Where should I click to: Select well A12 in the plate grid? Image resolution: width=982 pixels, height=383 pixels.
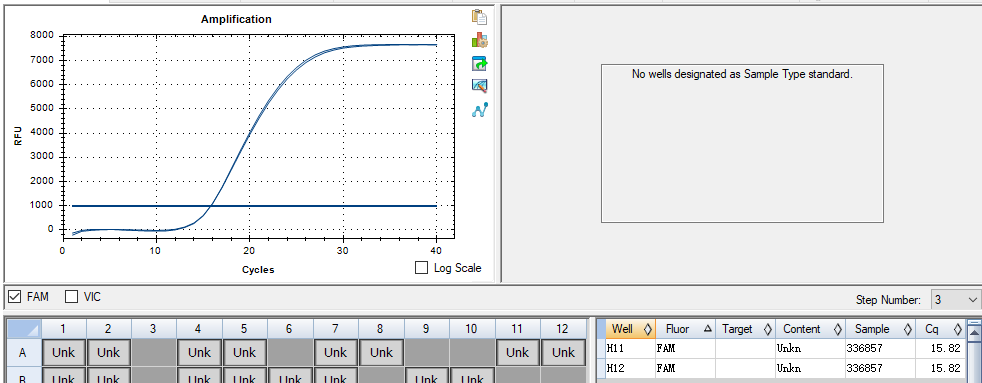(562, 352)
